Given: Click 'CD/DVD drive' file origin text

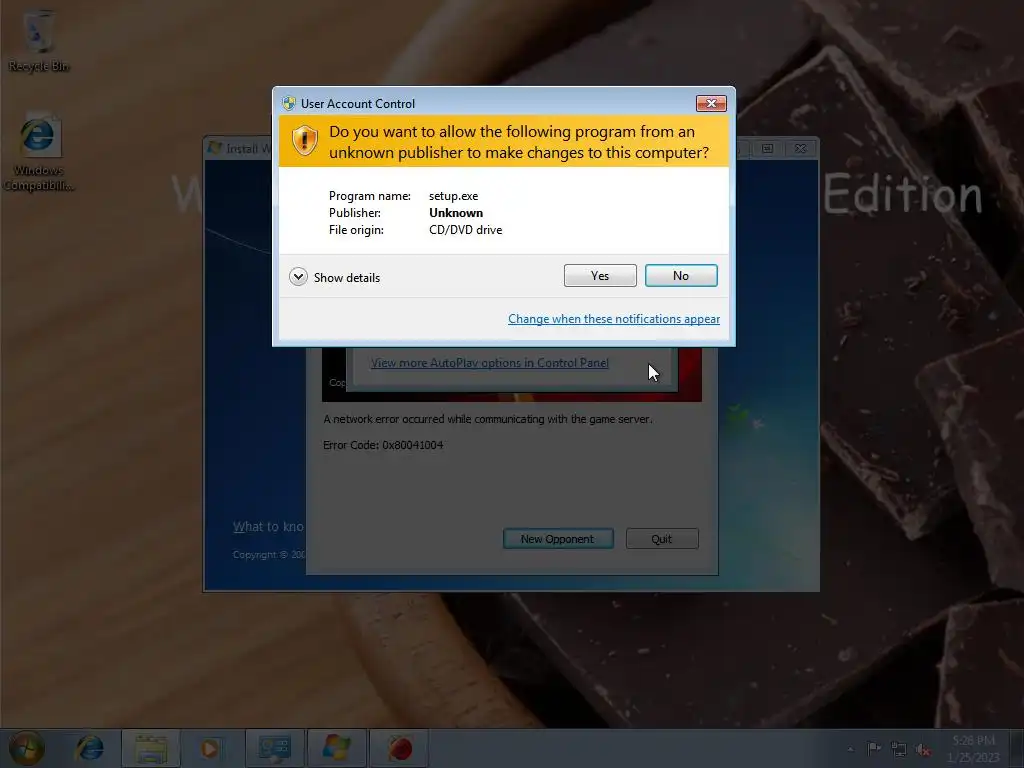Looking at the screenshot, I should click(x=466, y=230).
